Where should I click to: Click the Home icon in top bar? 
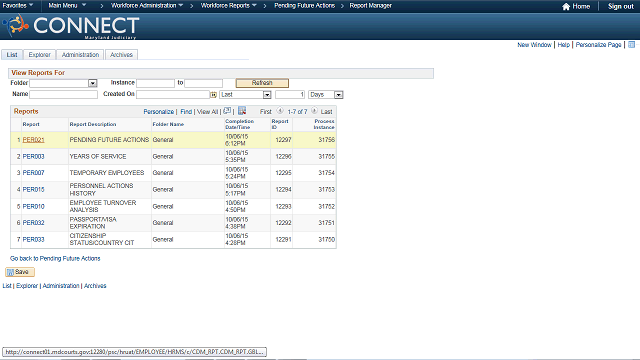(x=566, y=7)
